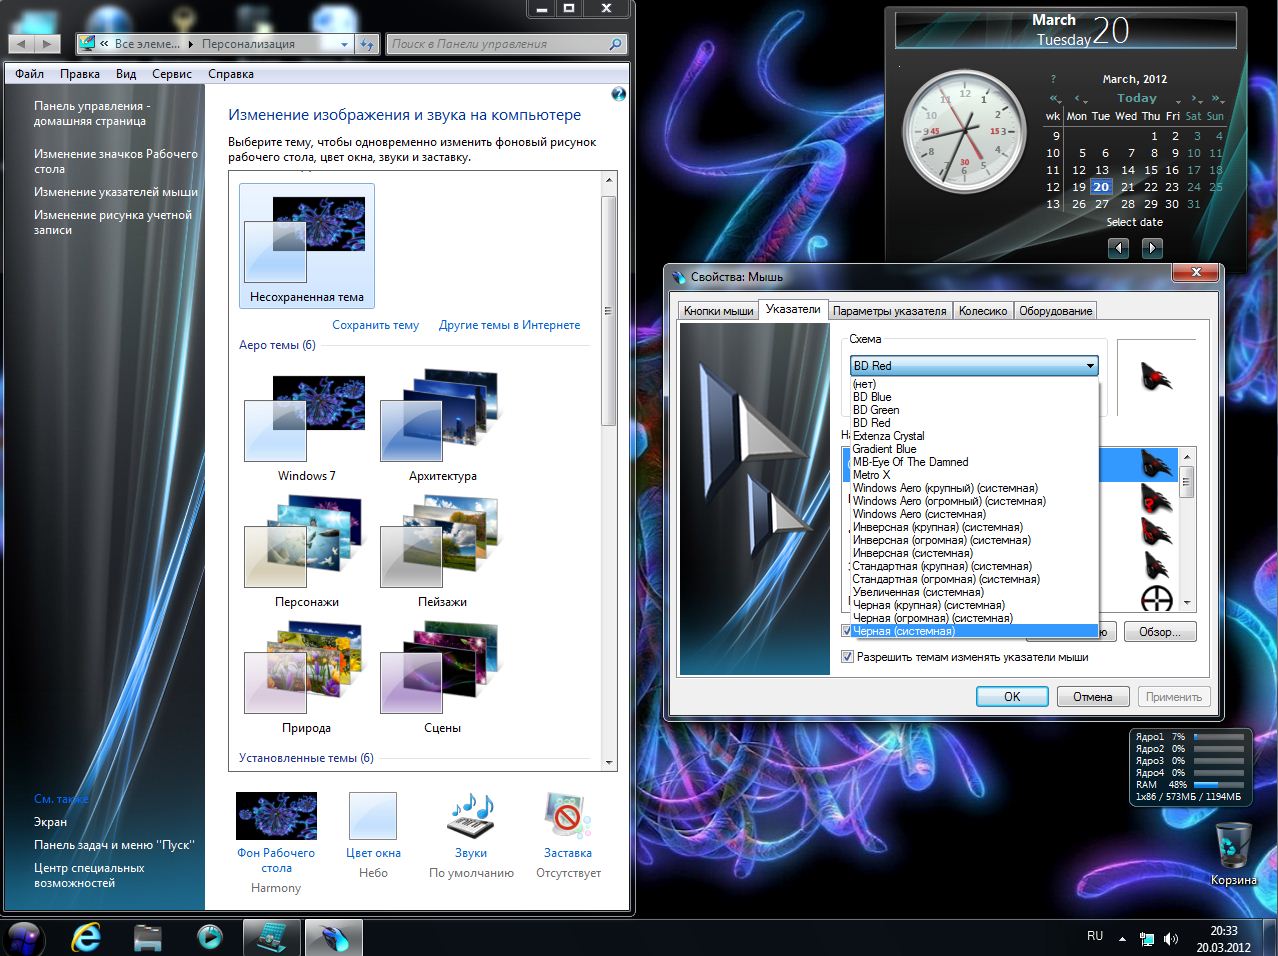This screenshot has height=956, width=1278.
Task: Switch to the Параметры указателя tab
Action: pyautogui.click(x=889, y=311)
